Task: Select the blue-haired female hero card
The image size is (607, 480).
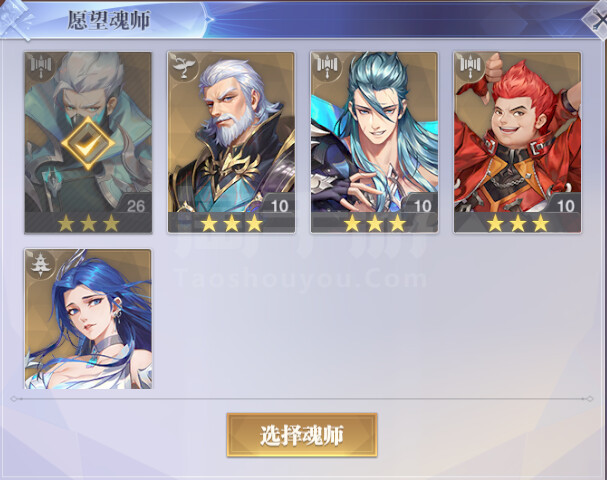Action: click(88, 319)
